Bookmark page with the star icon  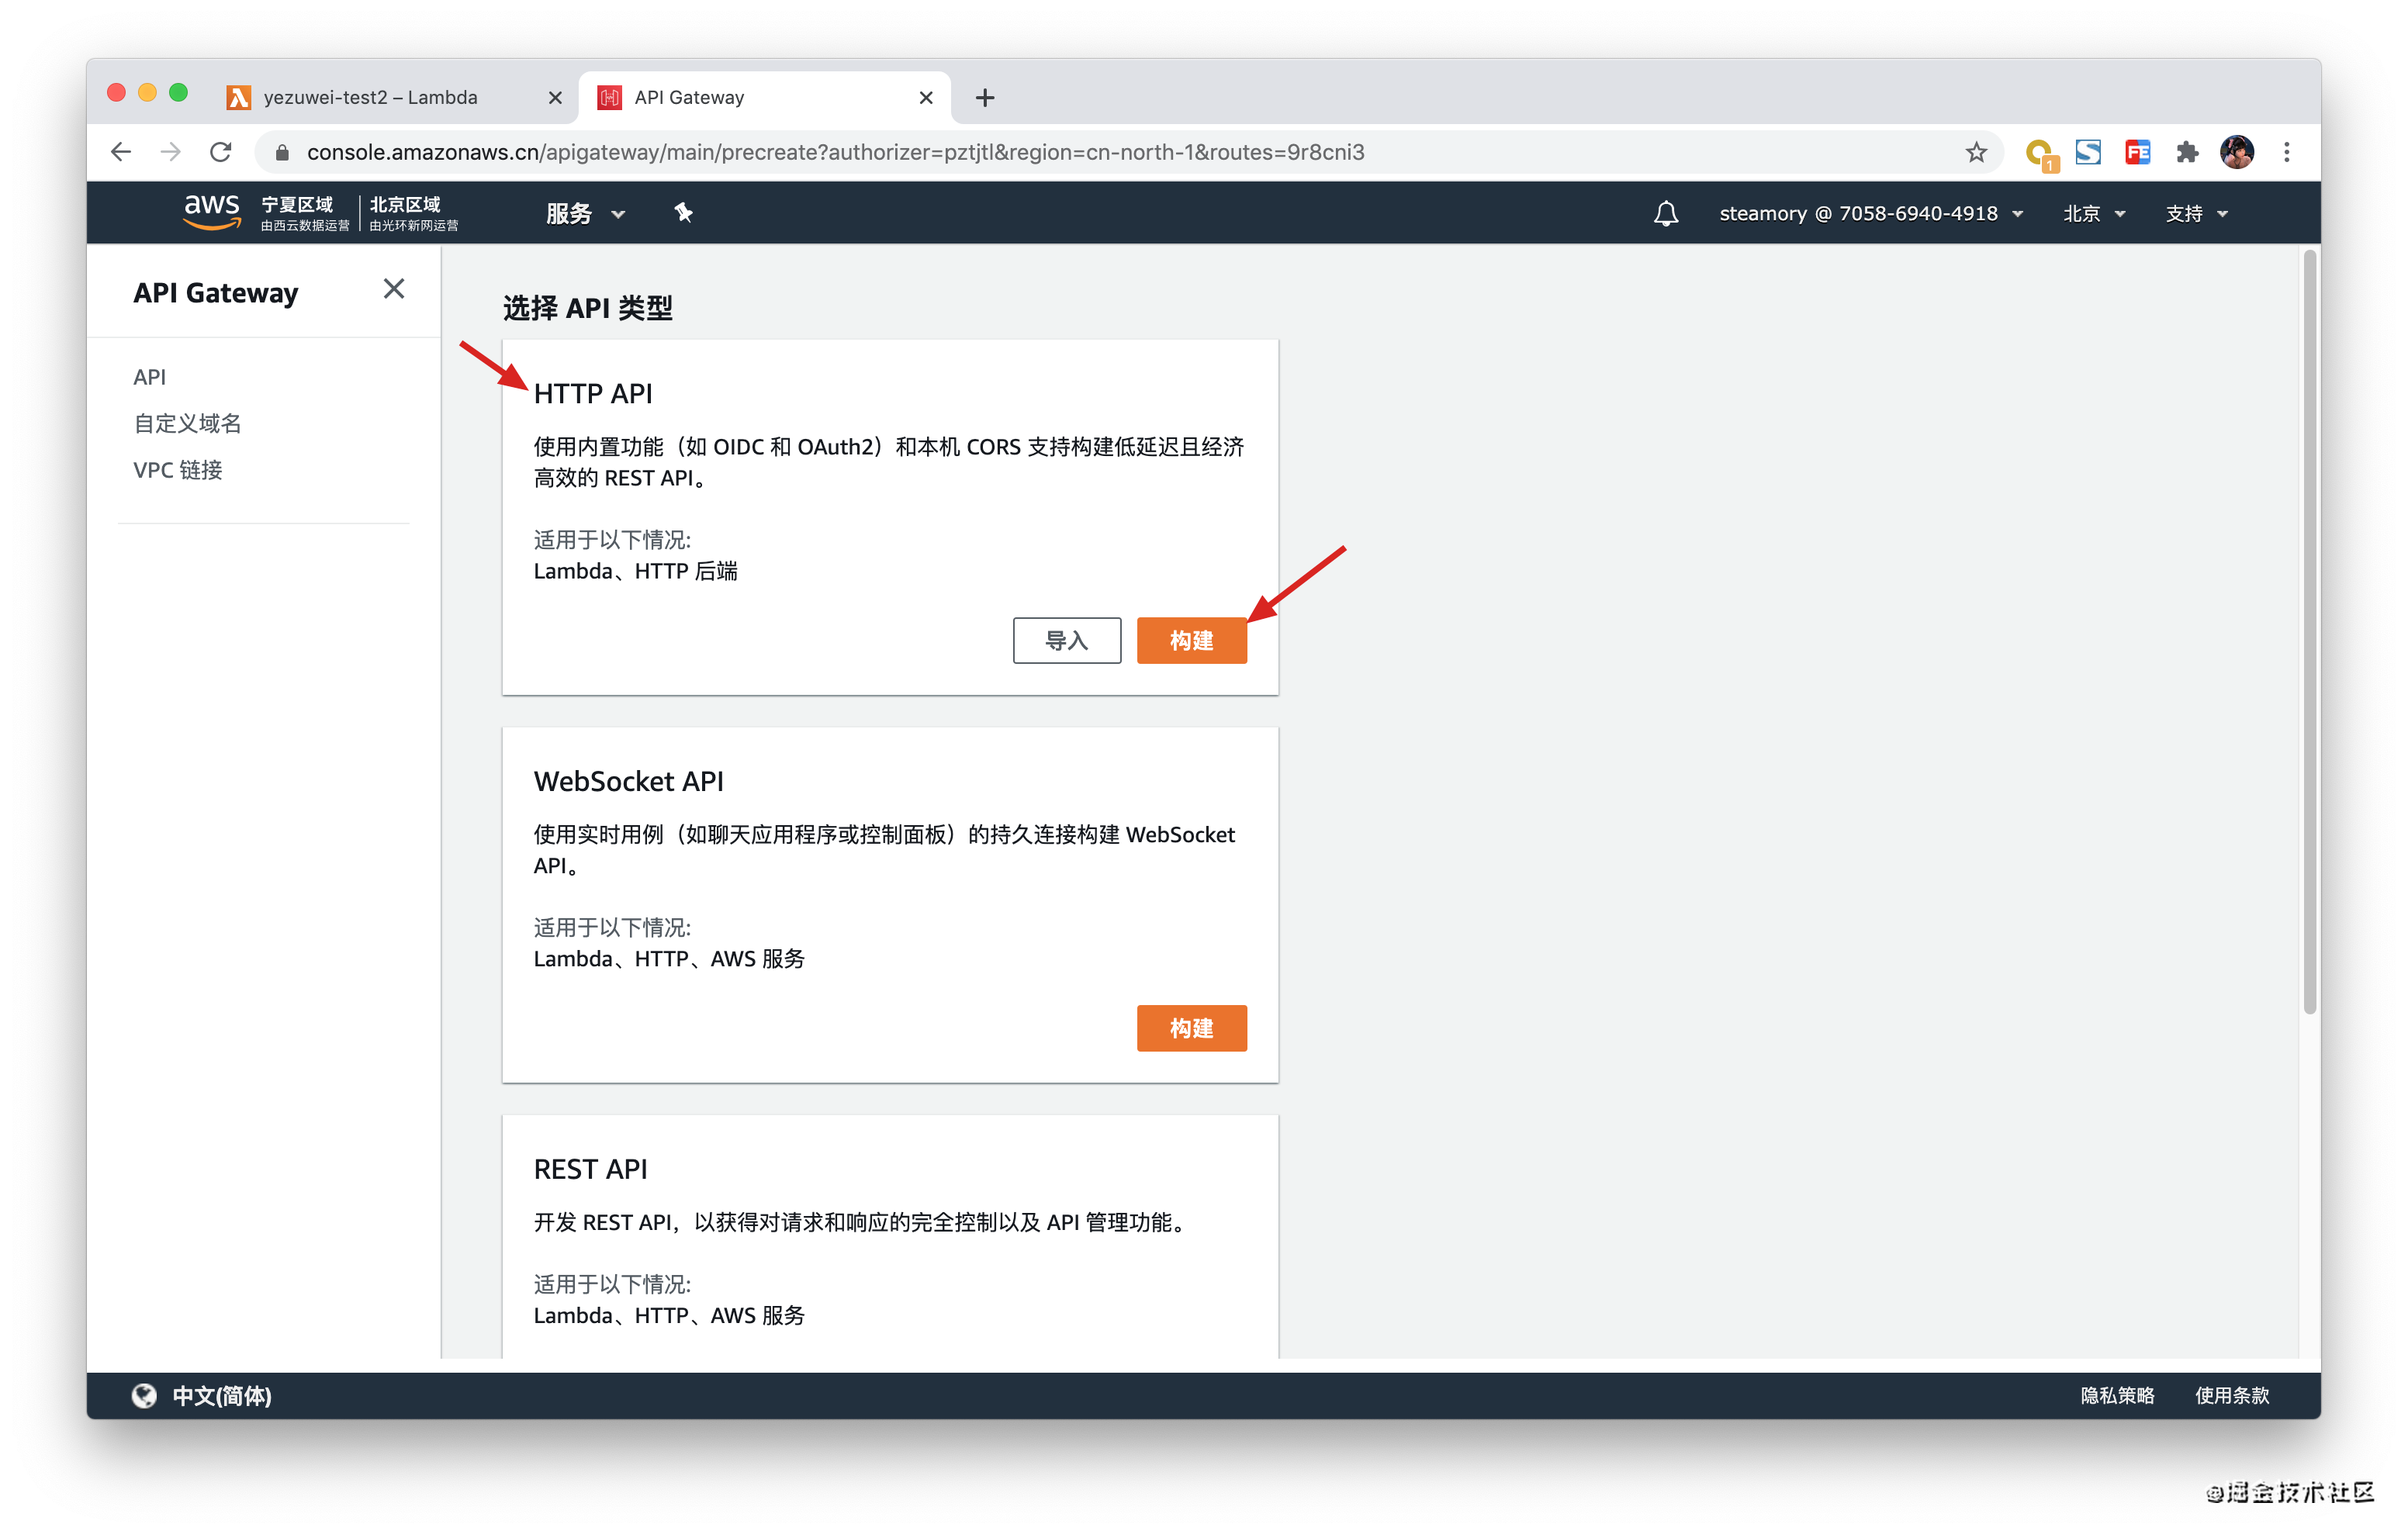1975,152
